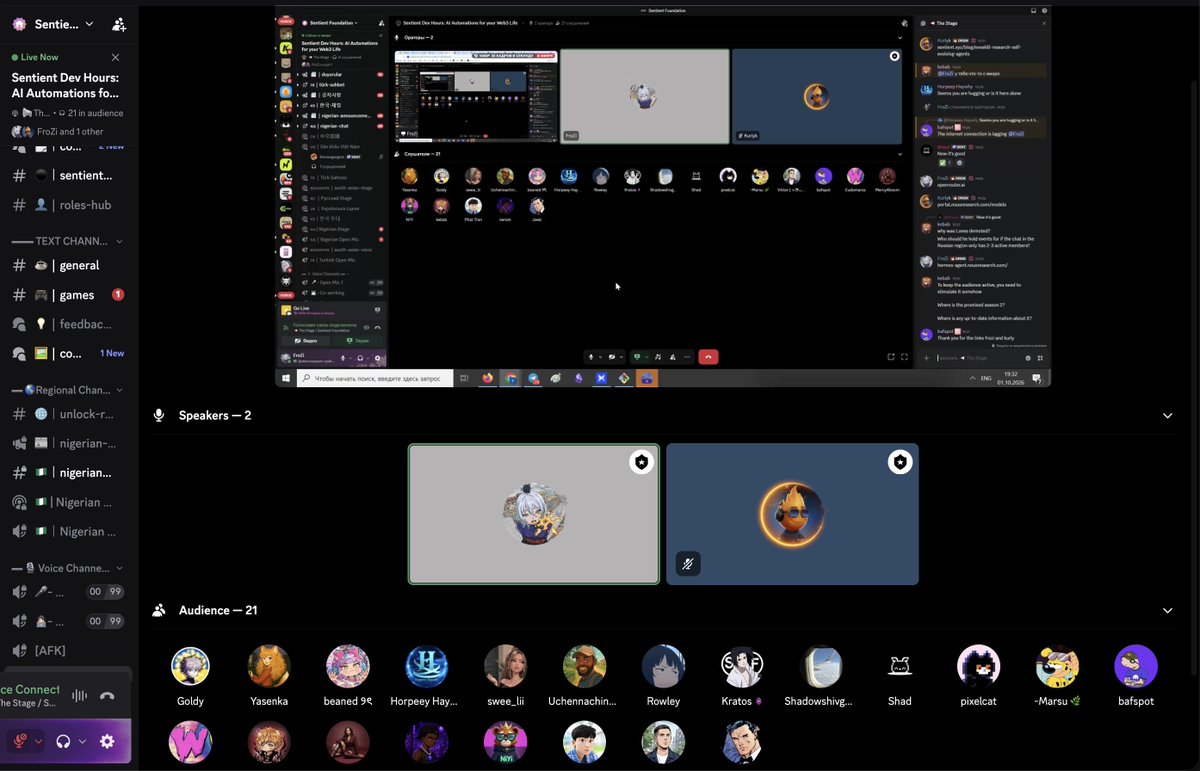Open beaned's audience avatar
The height and width of the screenshot is (771, 1200).
[x=348, y=666]
